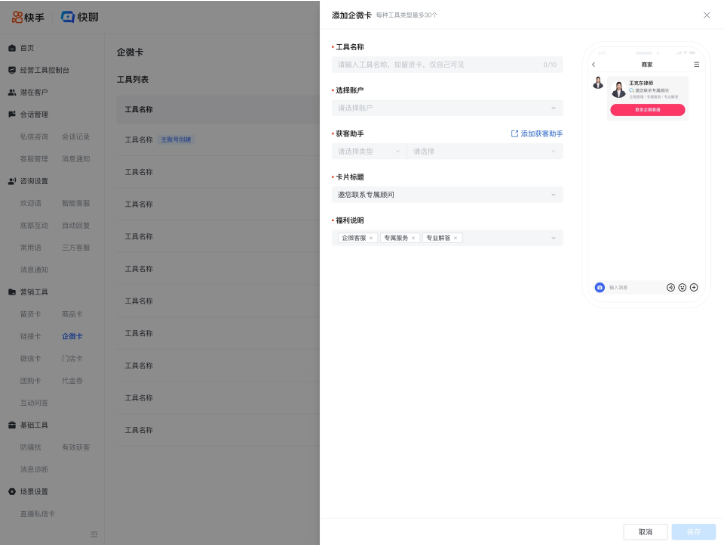Open 底部互动 in the sidebar
The height and width of the screenshot is (545, 726).
pyautogui.click(x=34, y=226)
